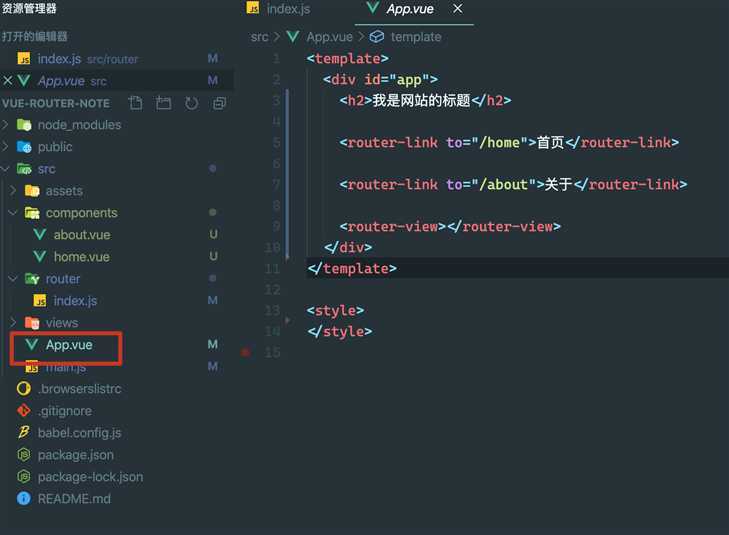Collapse all folders in explorer
729x535 pixels.
coord(219,103)
